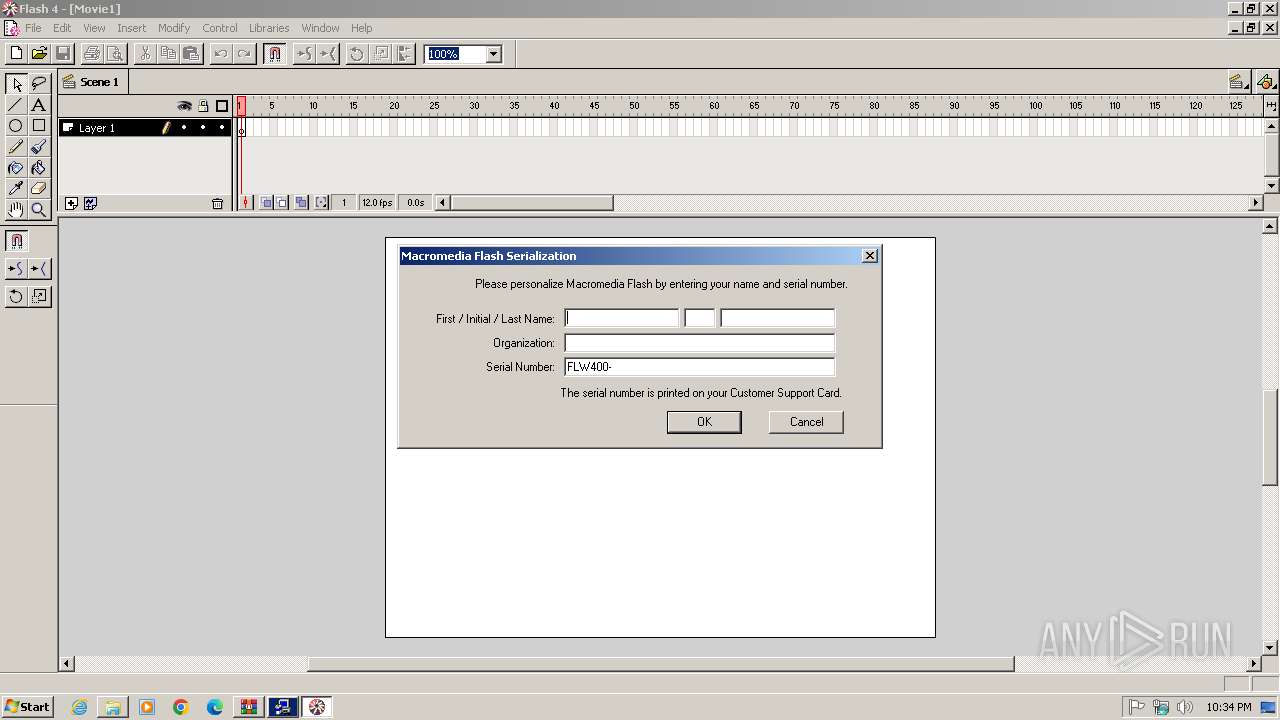Add a new layer with plus icon

click(x=71, y=203)
